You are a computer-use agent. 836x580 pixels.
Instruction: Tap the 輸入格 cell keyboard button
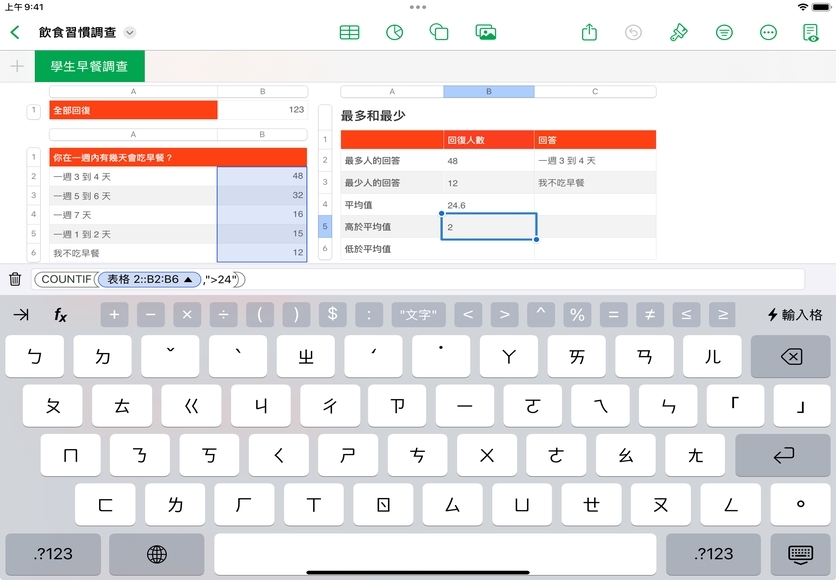(x=795, y=315)
